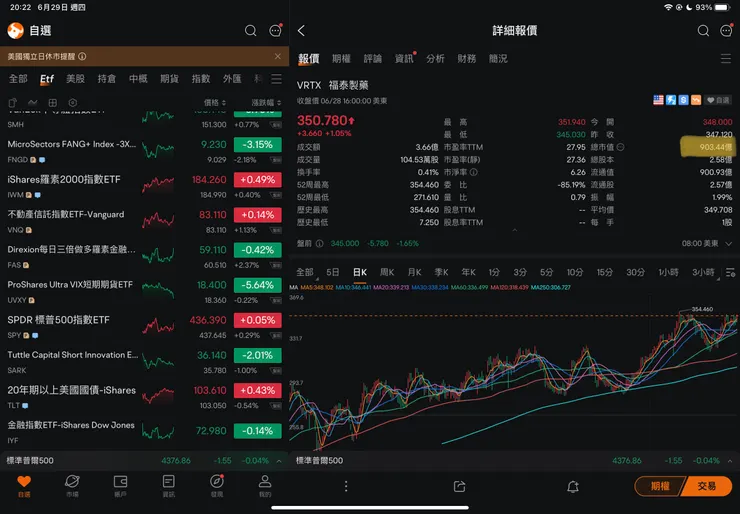The image size is (740, 514).
Task: Toggle VRTX in 自選 favorites
Action: pyautogui.click(x=718, y=100)
